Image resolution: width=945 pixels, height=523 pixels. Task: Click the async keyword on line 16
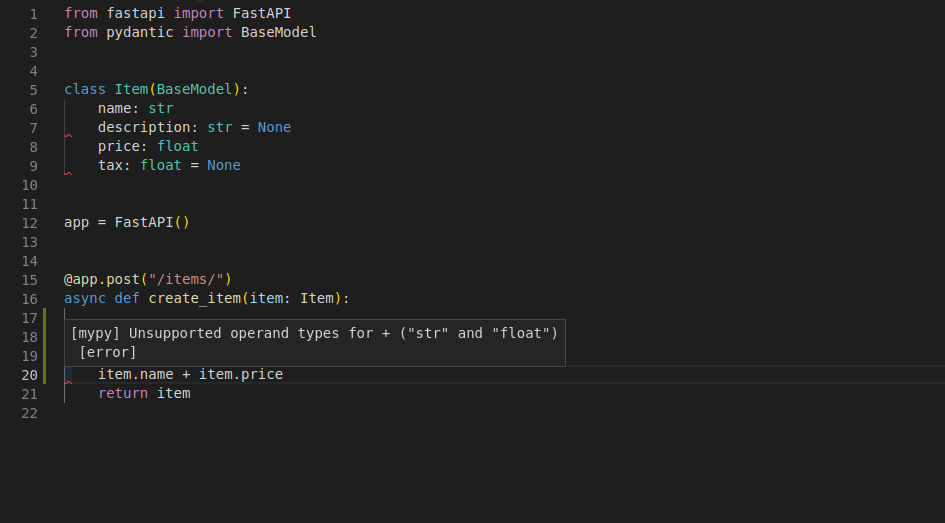[85, 298]
